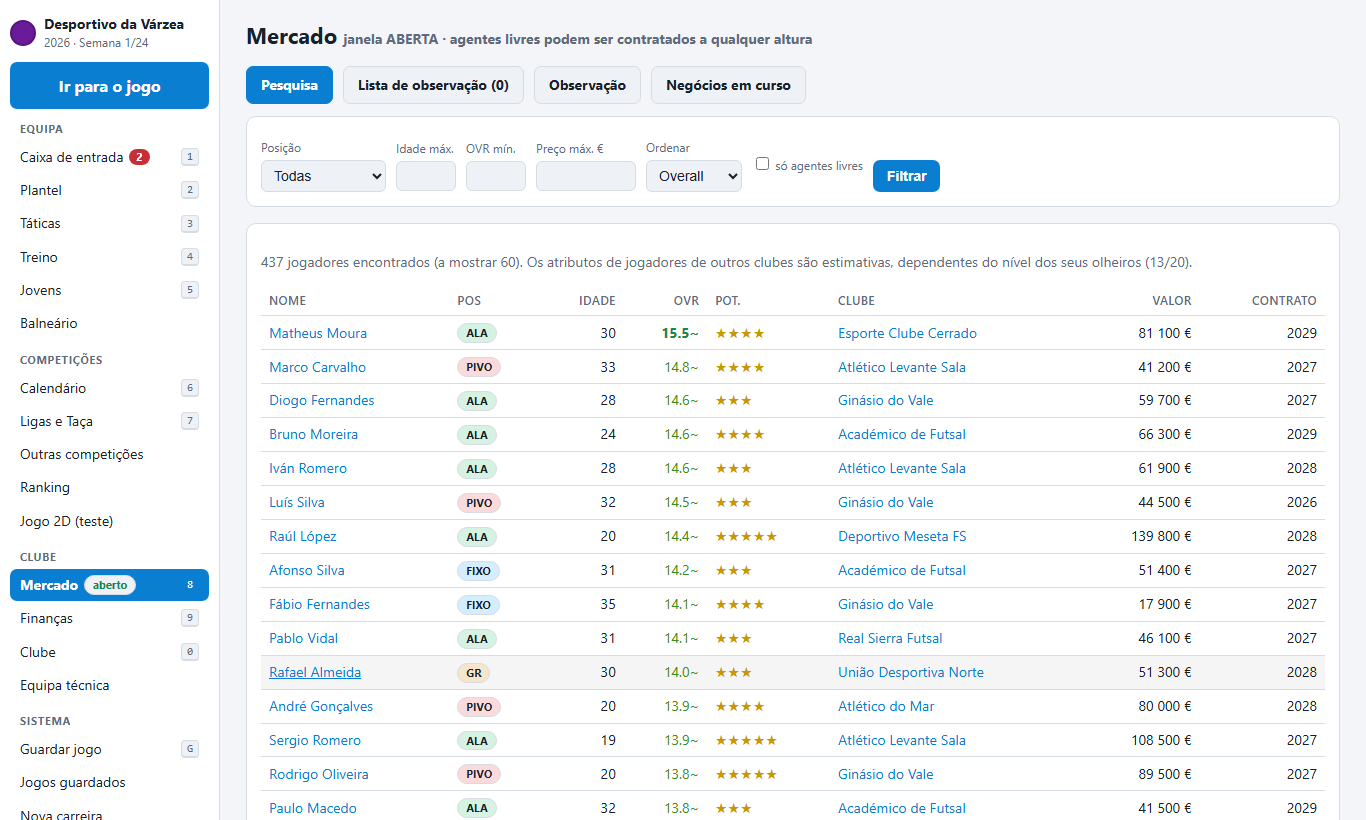Open Calendário in the sidebar

(x=109, y=388)
